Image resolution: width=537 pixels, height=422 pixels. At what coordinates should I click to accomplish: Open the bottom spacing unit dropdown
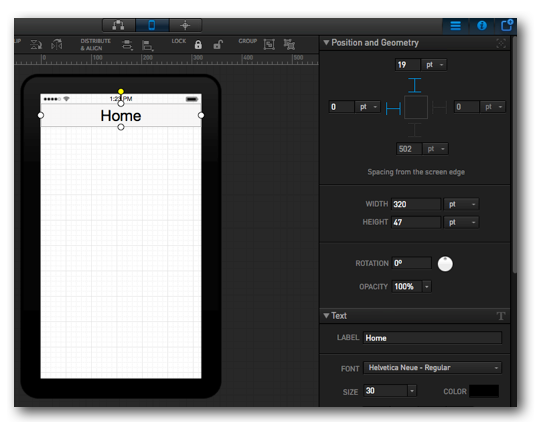pos(436,149)
